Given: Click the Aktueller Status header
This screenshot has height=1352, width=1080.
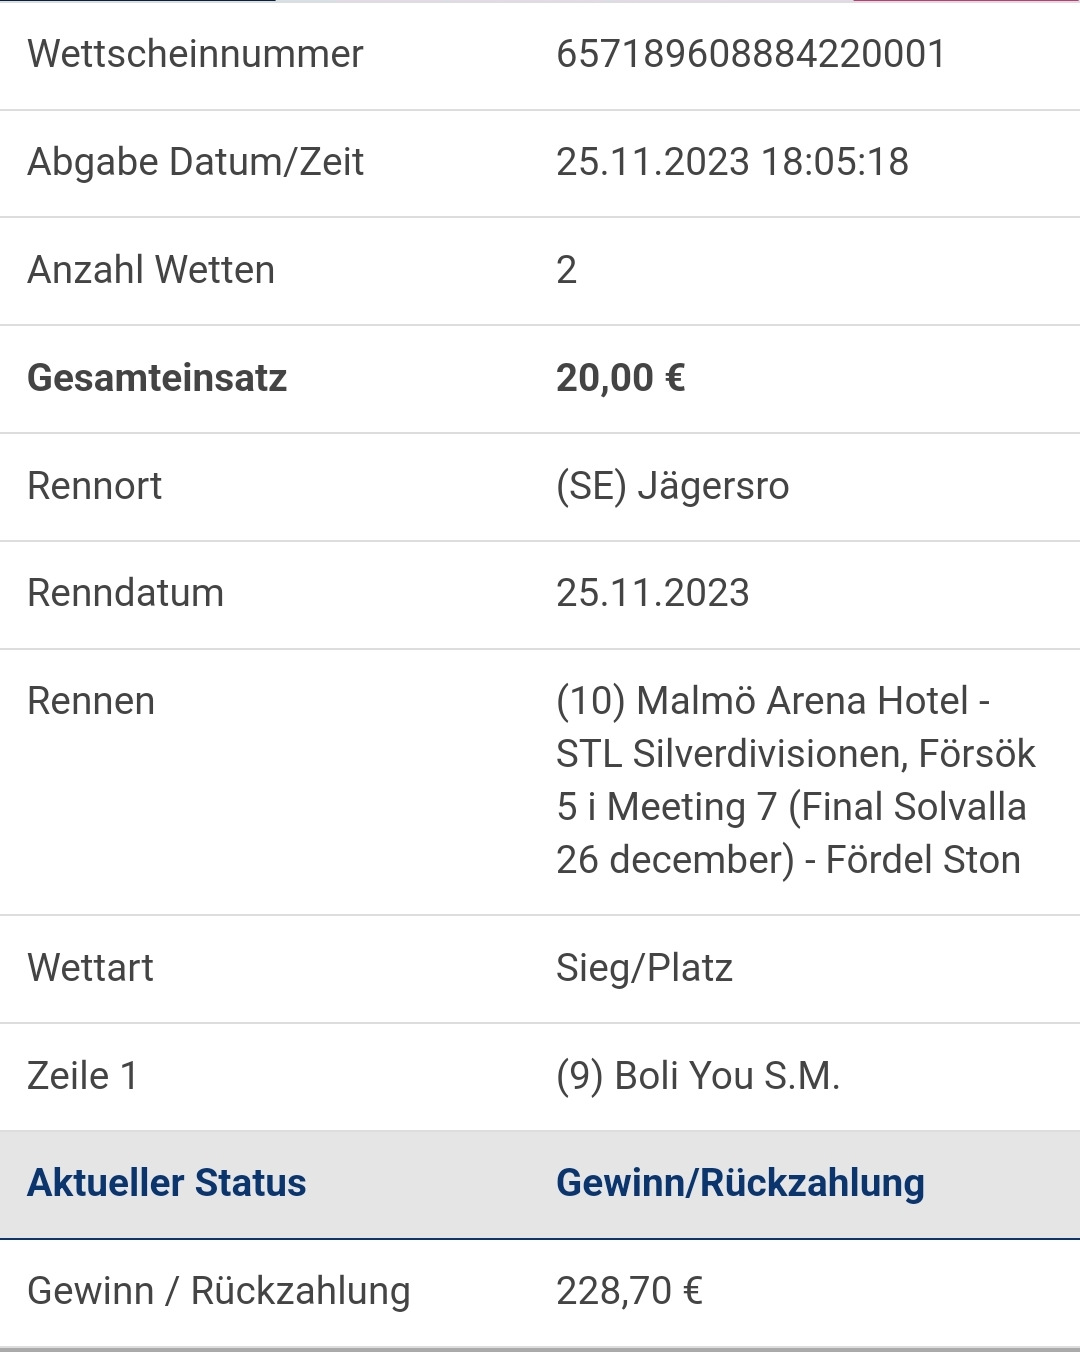Looking at the screenshot, I should point(167,1183).
